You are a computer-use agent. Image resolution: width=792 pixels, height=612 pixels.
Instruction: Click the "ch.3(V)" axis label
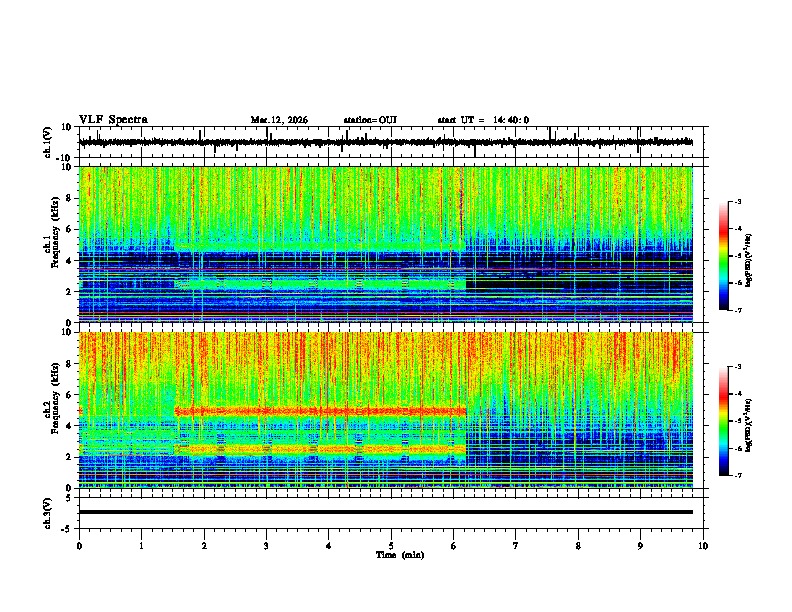[x=48, y=513]
